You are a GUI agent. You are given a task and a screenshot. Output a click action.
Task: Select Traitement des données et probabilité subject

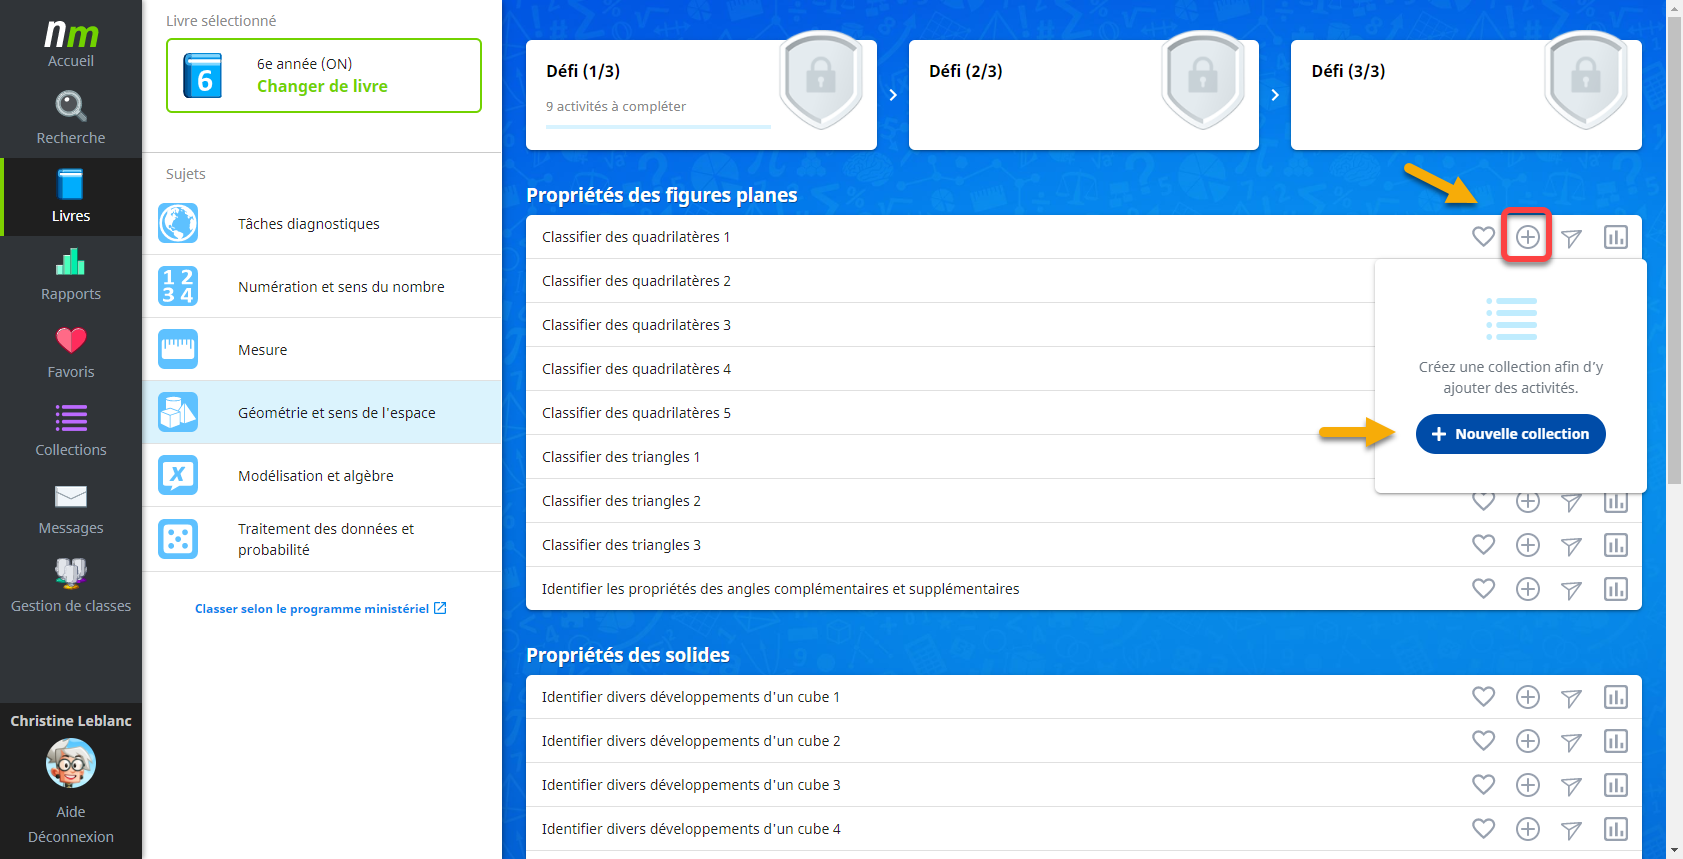(x=322, y=539)
